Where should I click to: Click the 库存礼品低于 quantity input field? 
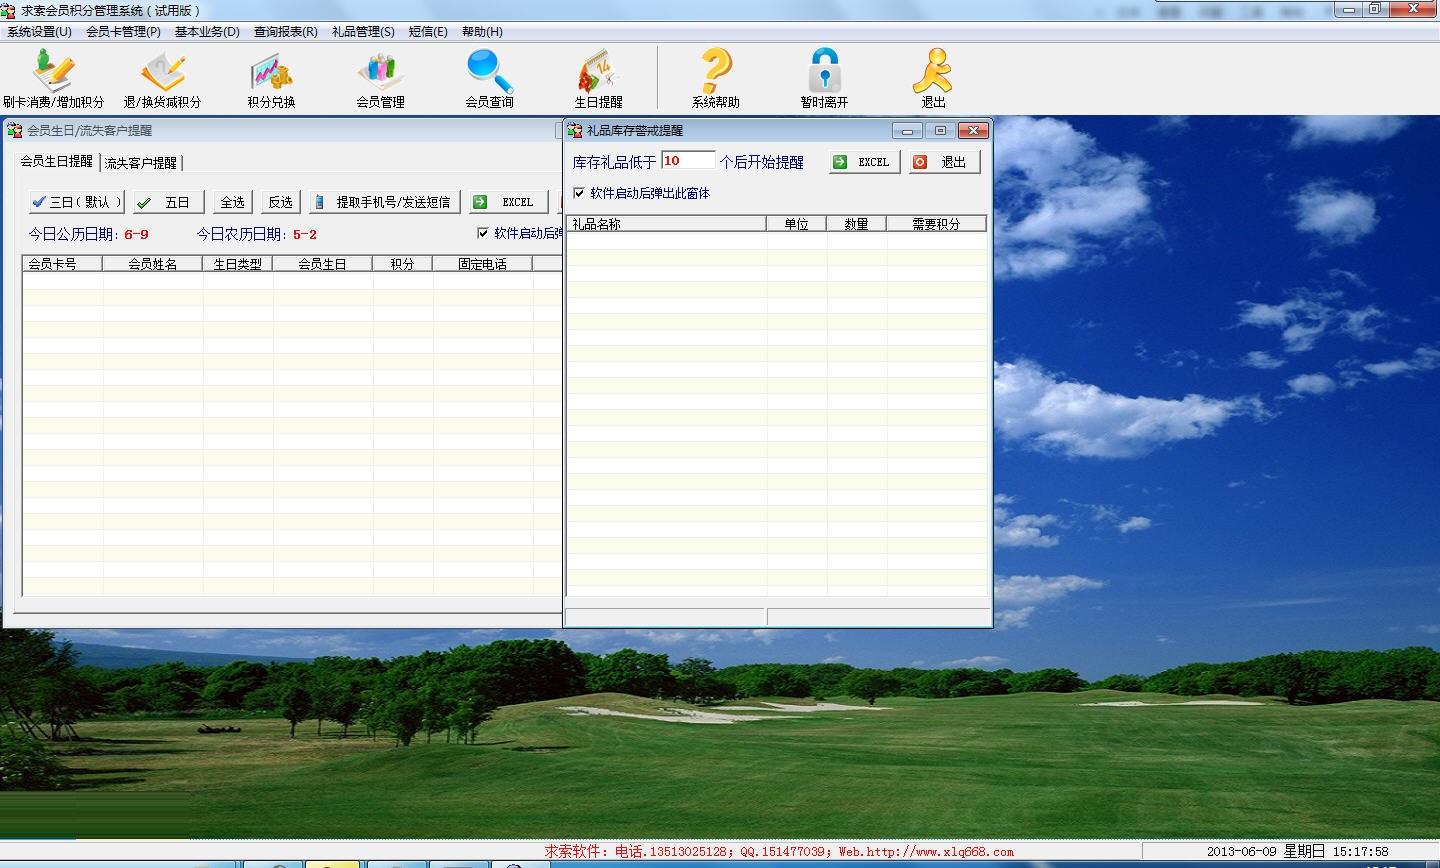(x=687, y=161)
